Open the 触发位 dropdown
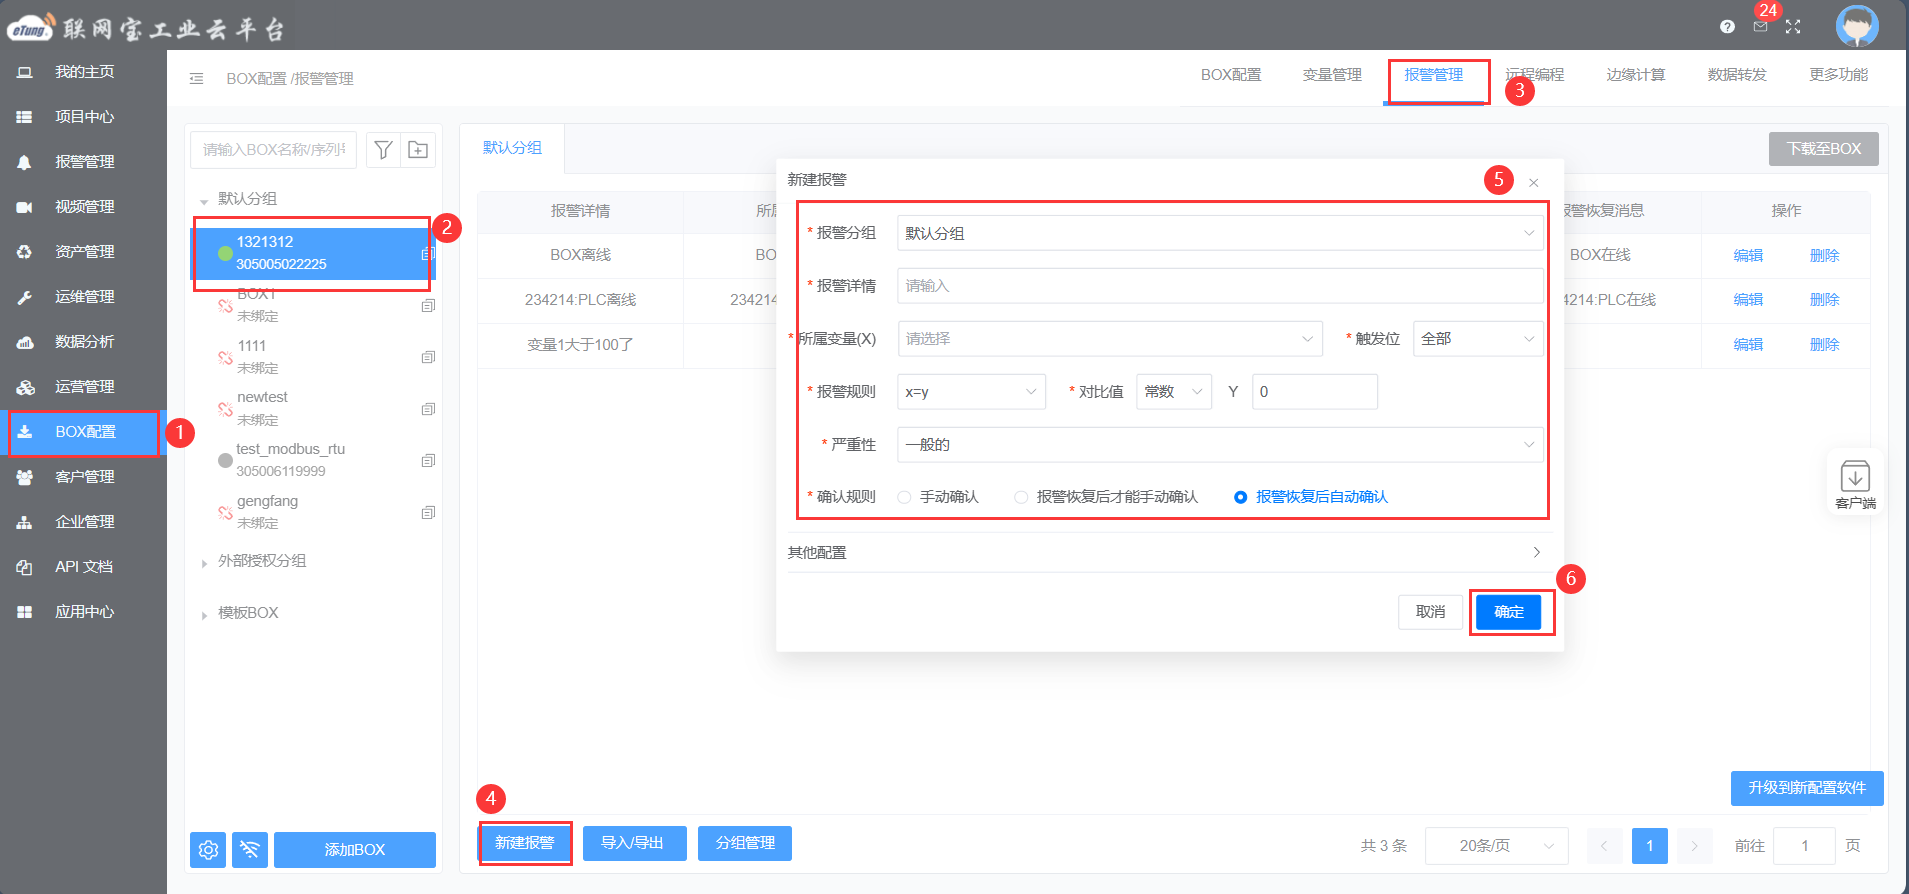Image resolution: width=1909 pixels, height=894 pixels. point(1478,339)
